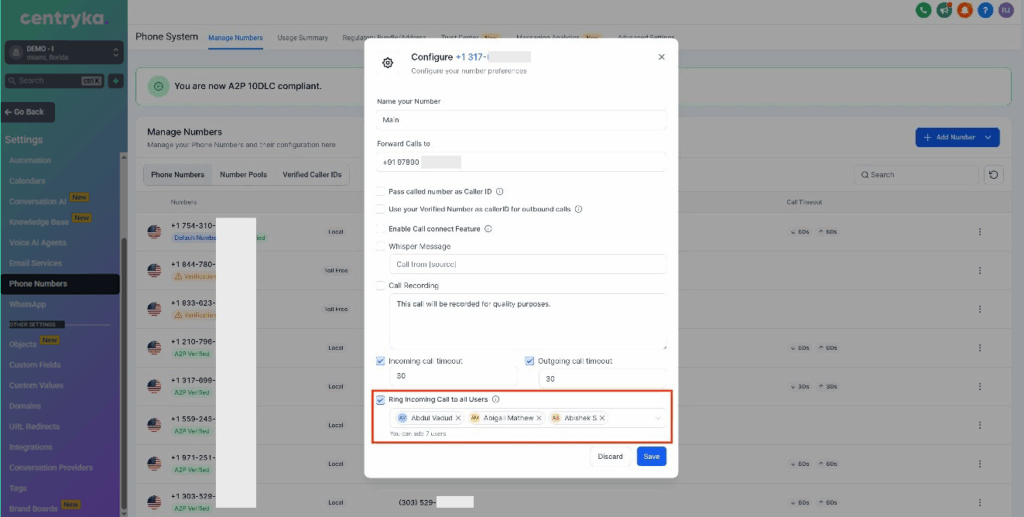Open the orange notifications bell
Viewport: 1024px width, 517px height.
(964, 11)
